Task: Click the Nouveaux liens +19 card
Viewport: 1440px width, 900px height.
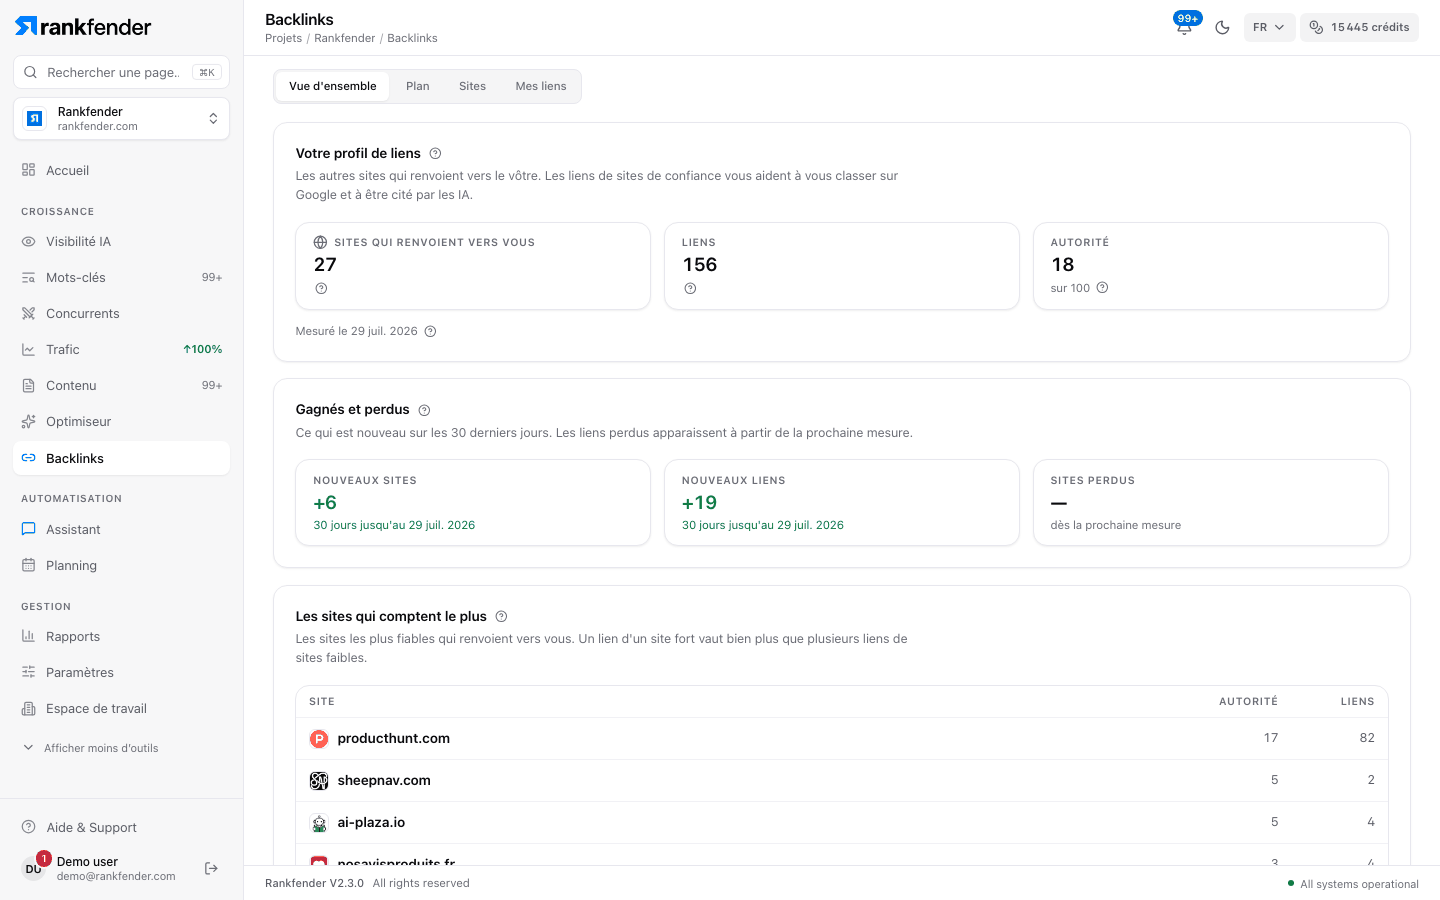Action: point(842,503)
